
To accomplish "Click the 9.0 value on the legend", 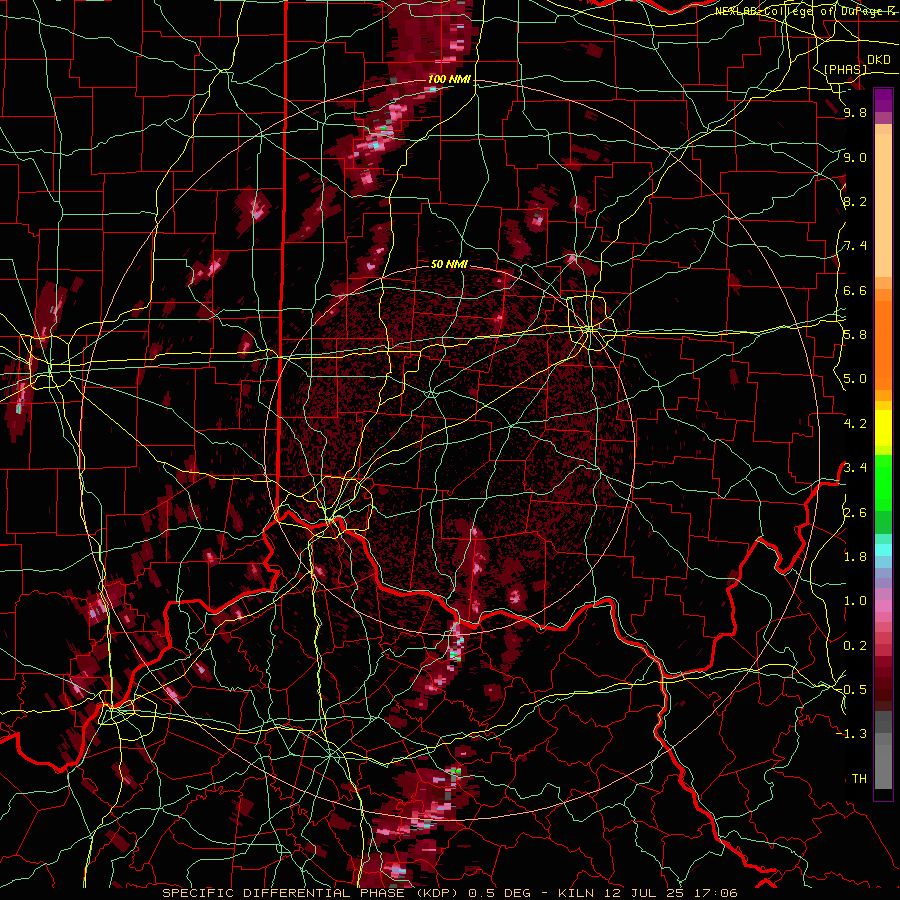I will (x=855, y=157).
